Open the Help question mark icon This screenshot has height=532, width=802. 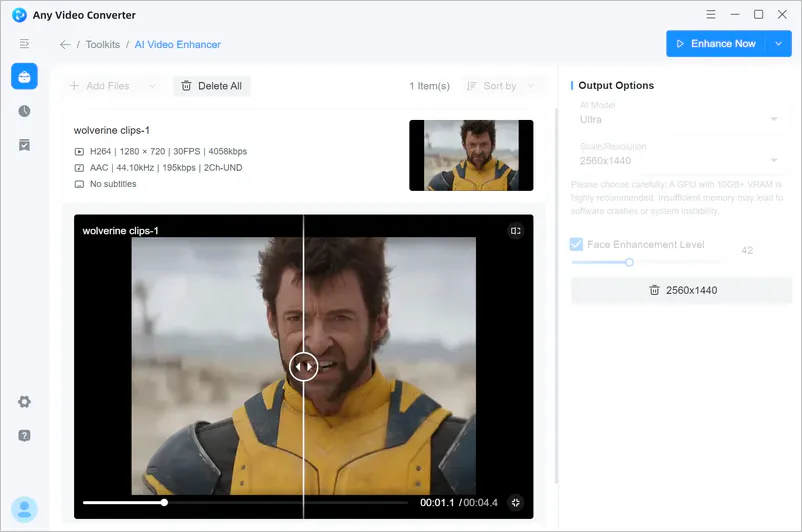[24, 435]
